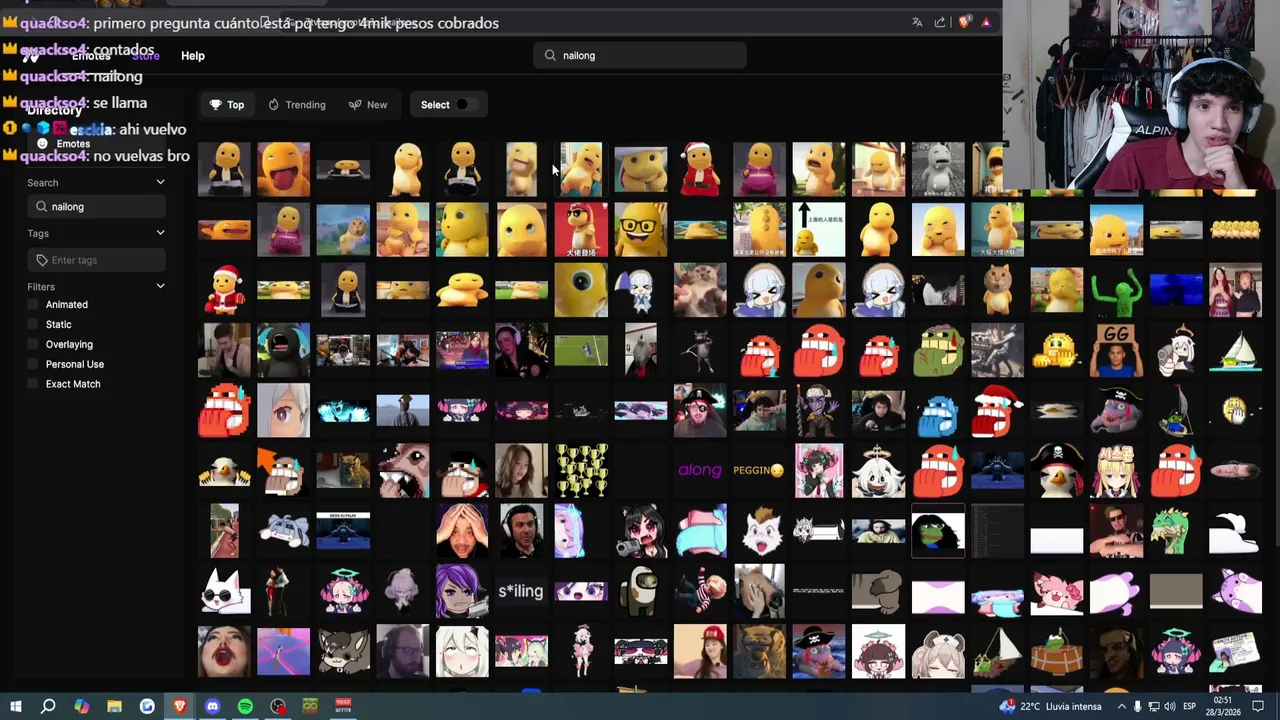Screen dimensions: 1280x720
Task: Select the 's*iling' text emote
Action: [521, 591]
